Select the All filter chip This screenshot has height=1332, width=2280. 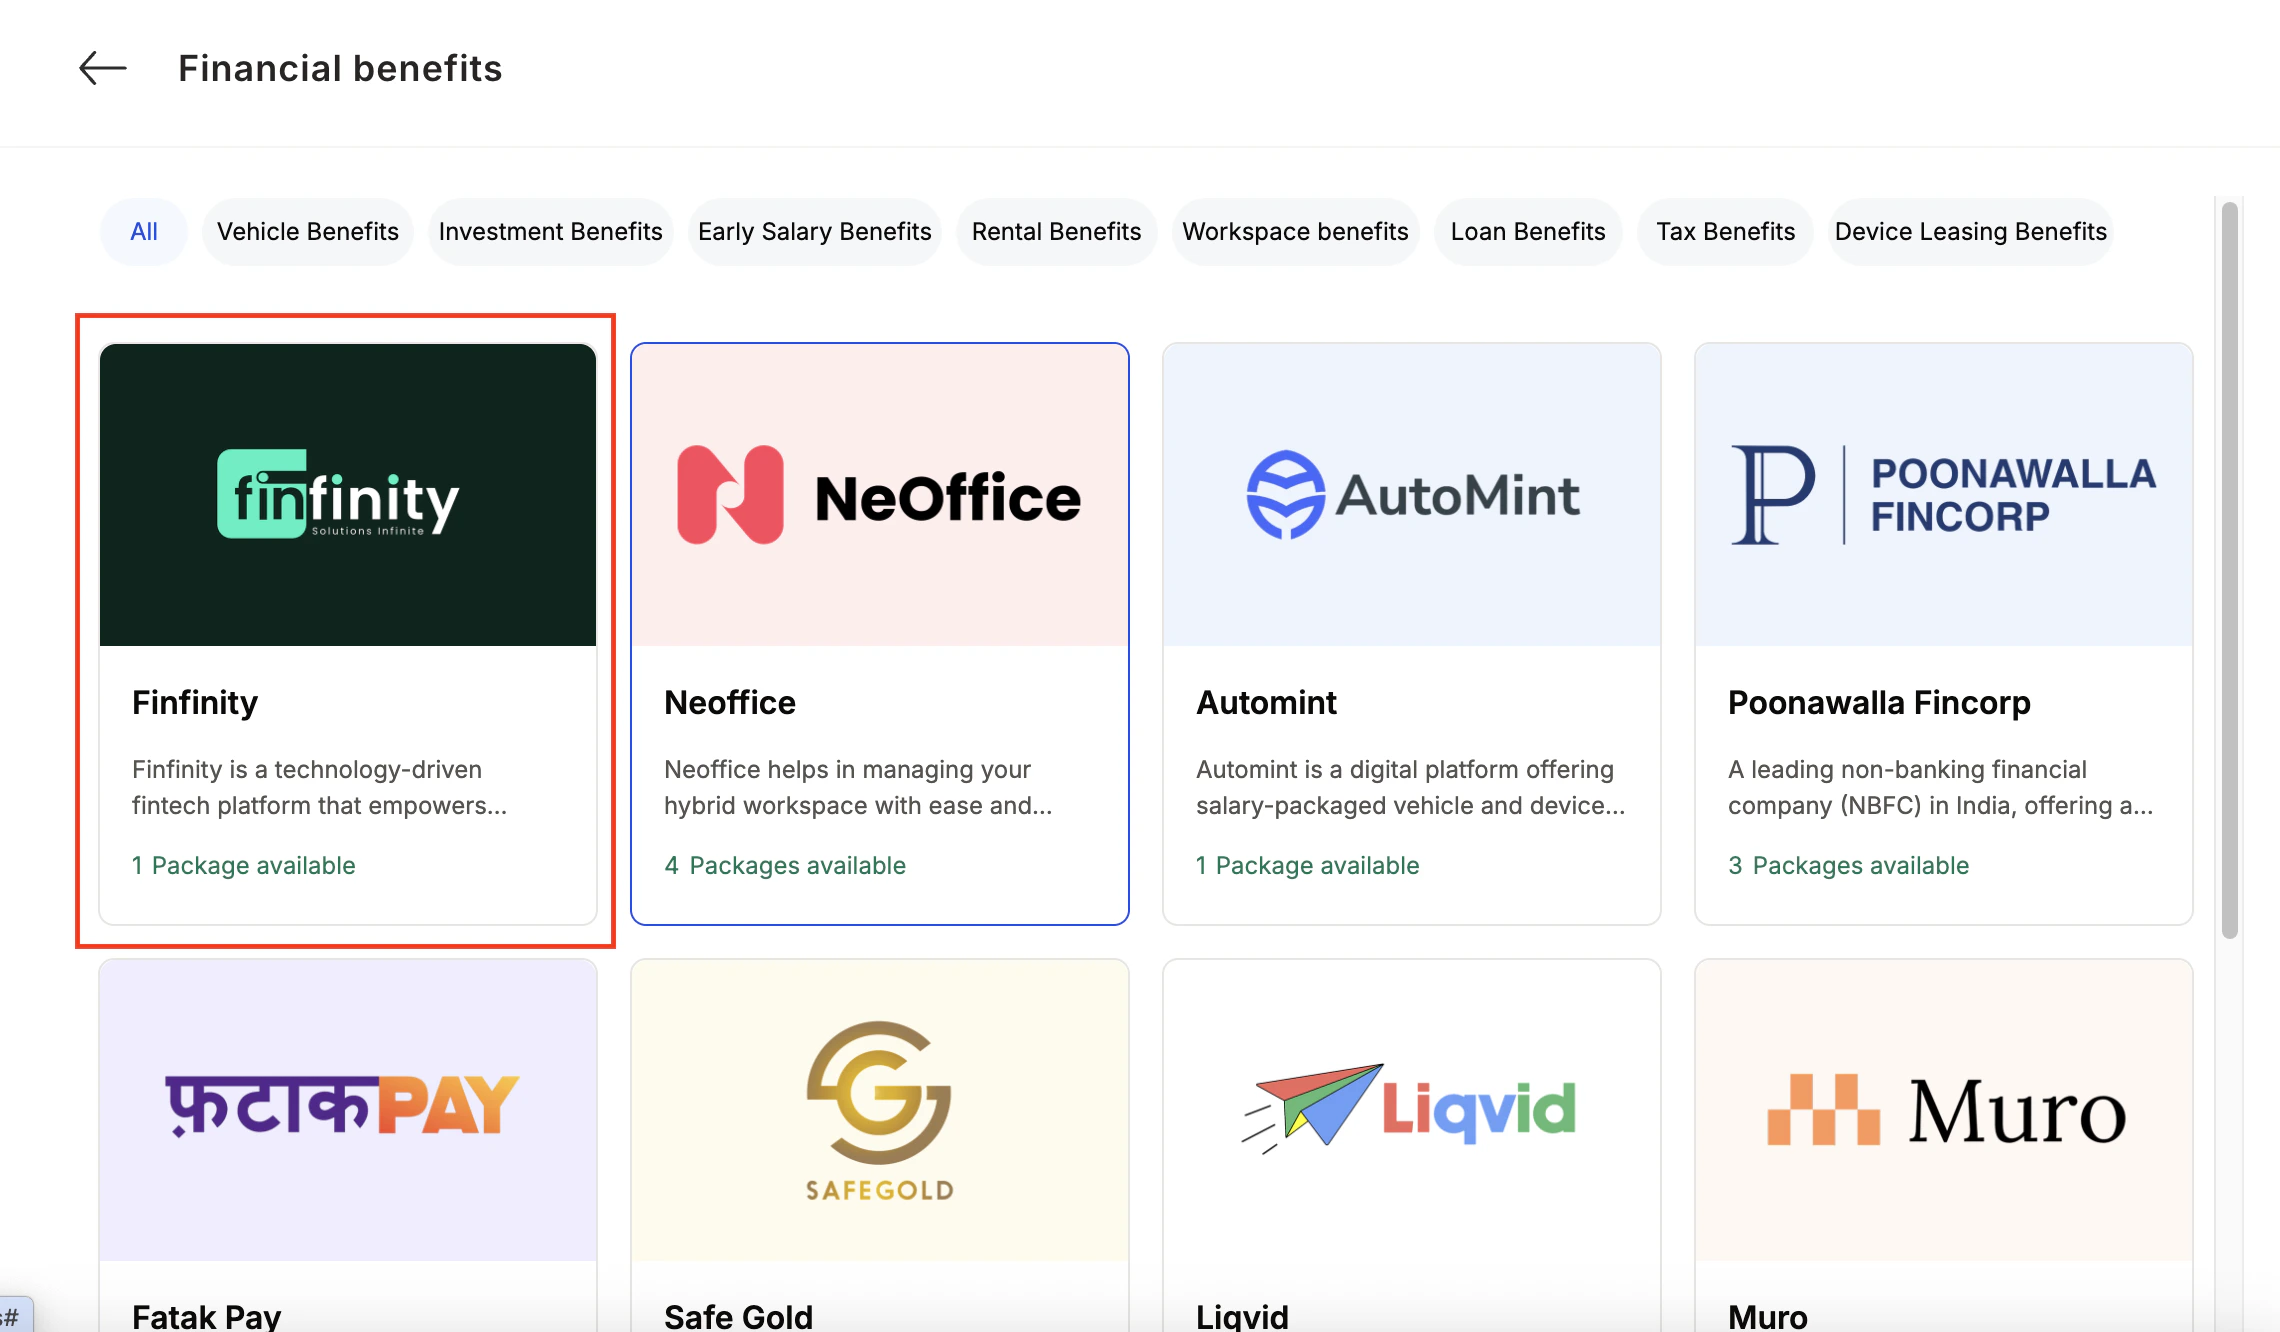144,232
